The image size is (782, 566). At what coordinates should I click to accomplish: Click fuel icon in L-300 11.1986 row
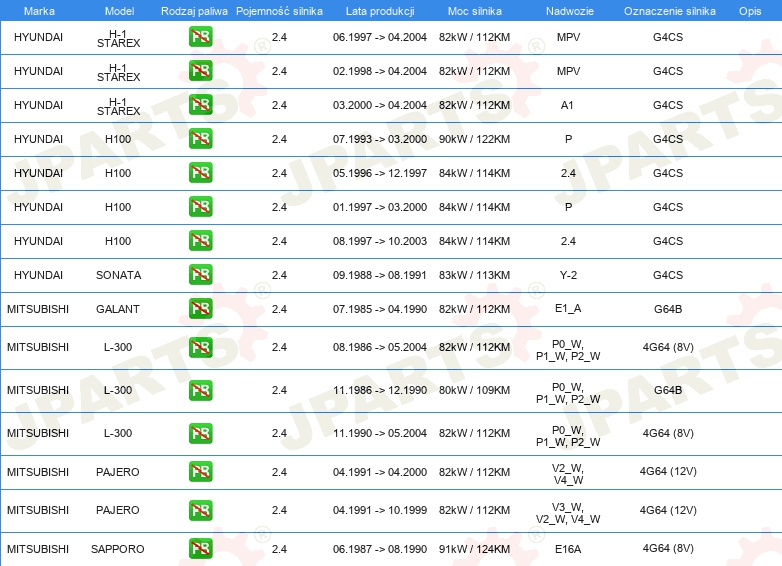click(x=200, y=390)
